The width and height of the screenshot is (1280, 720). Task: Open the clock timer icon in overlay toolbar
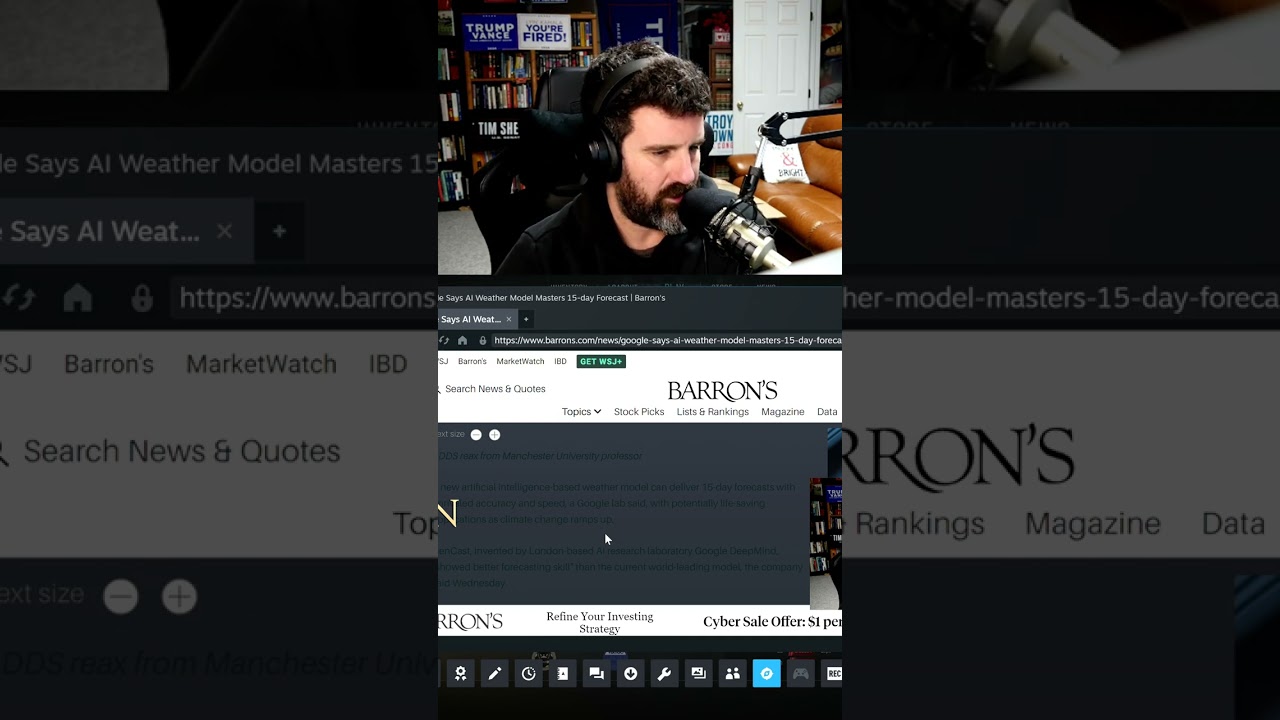pos(528,674)
